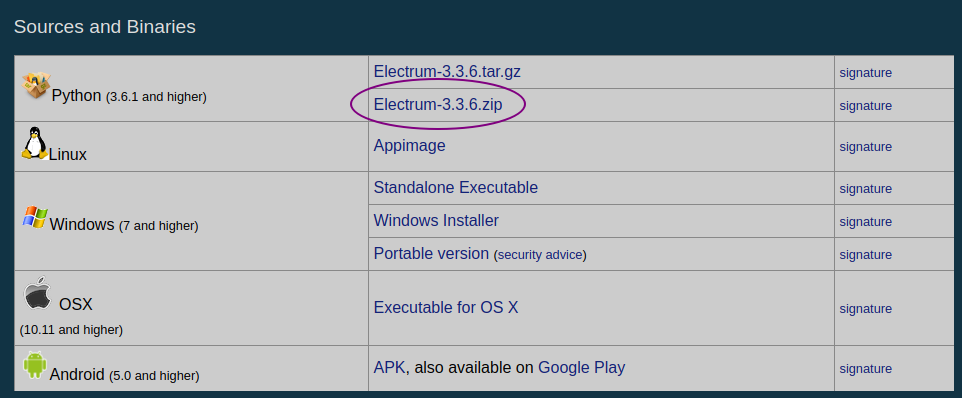Open the security advice link
This screenshot has width=962, height=398.
[539, 254]
